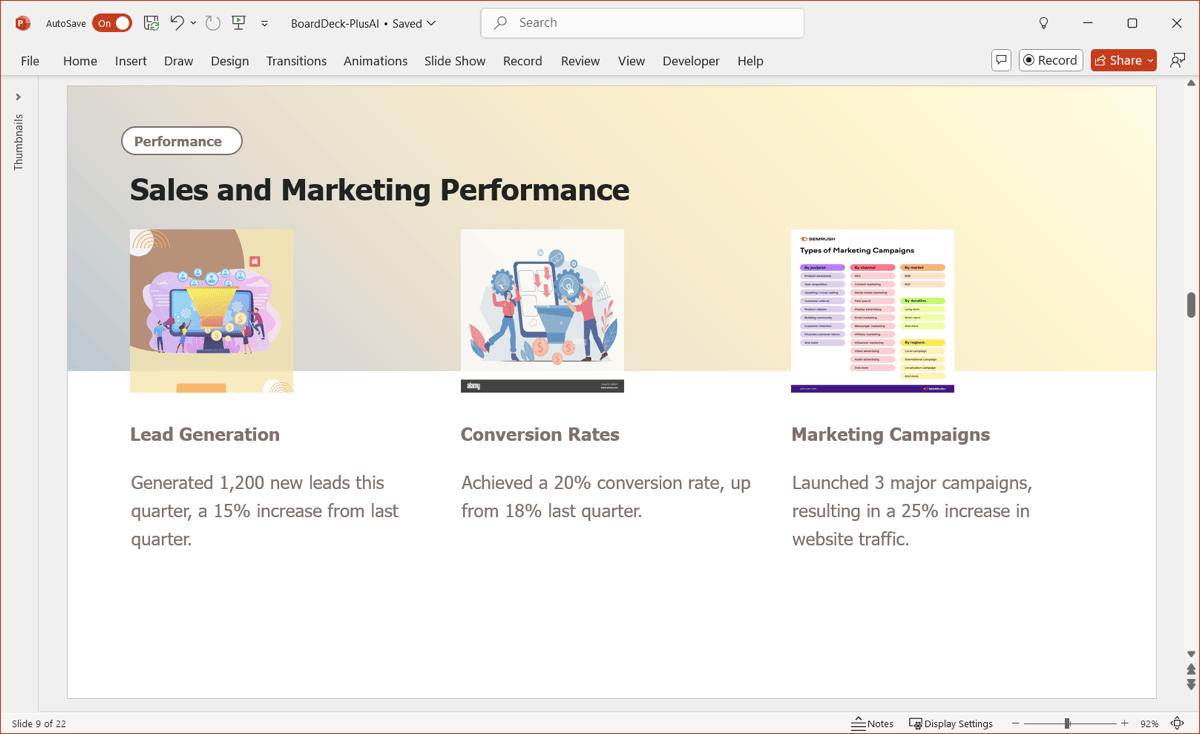The height and width of the screenshot is (734, 1200).
Task: Toggle the AutoSave switch off
Action: (x=112, y=23)
